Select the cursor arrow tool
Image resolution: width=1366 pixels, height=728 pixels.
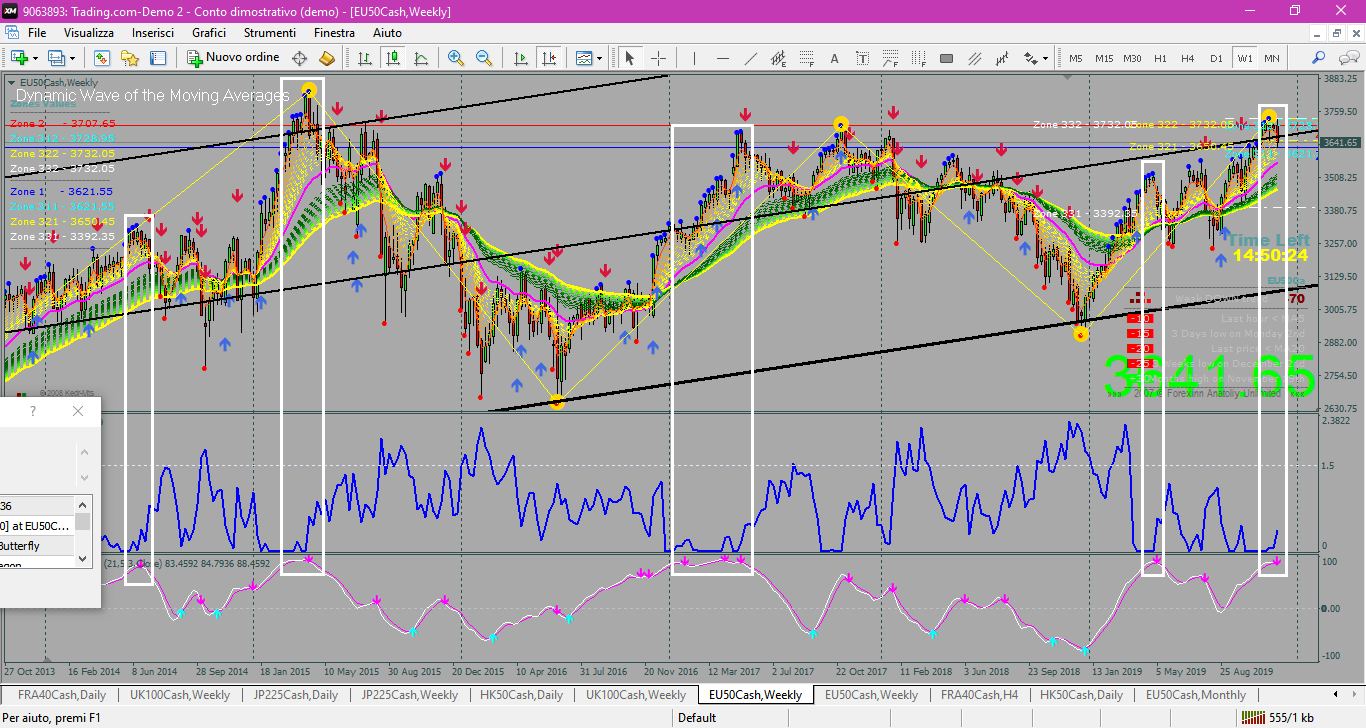(630, 58)
